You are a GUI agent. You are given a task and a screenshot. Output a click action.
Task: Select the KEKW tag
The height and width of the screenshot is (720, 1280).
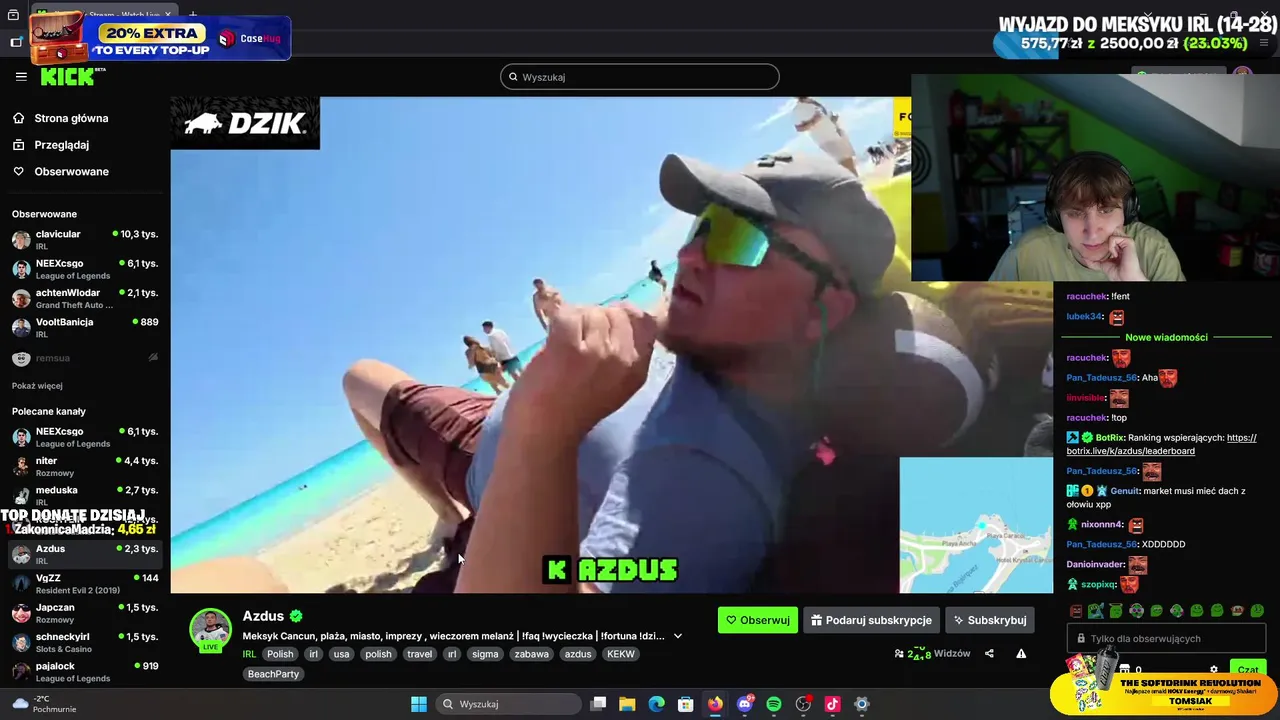(621, 654)
